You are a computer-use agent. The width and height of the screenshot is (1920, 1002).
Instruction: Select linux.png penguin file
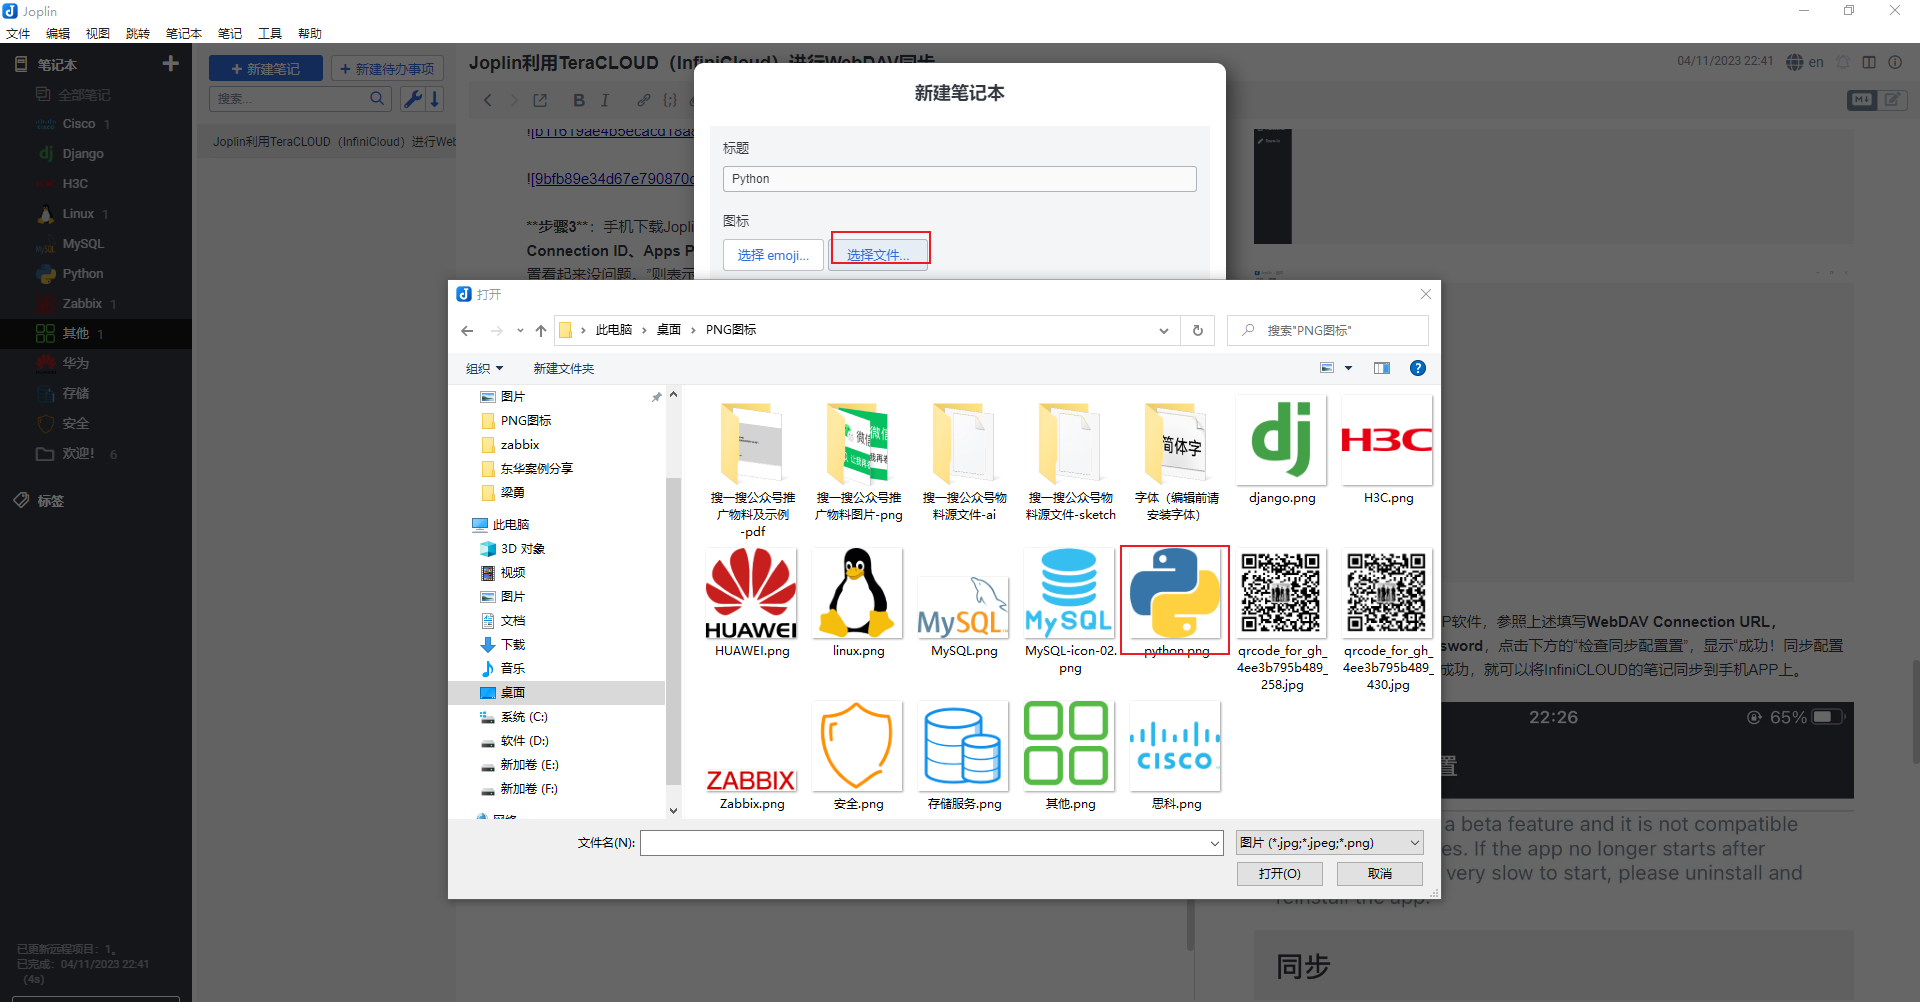coord(857,594)
